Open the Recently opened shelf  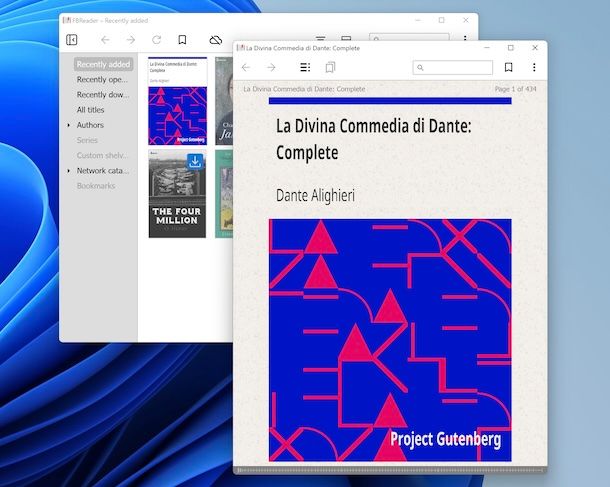(102, 79)
